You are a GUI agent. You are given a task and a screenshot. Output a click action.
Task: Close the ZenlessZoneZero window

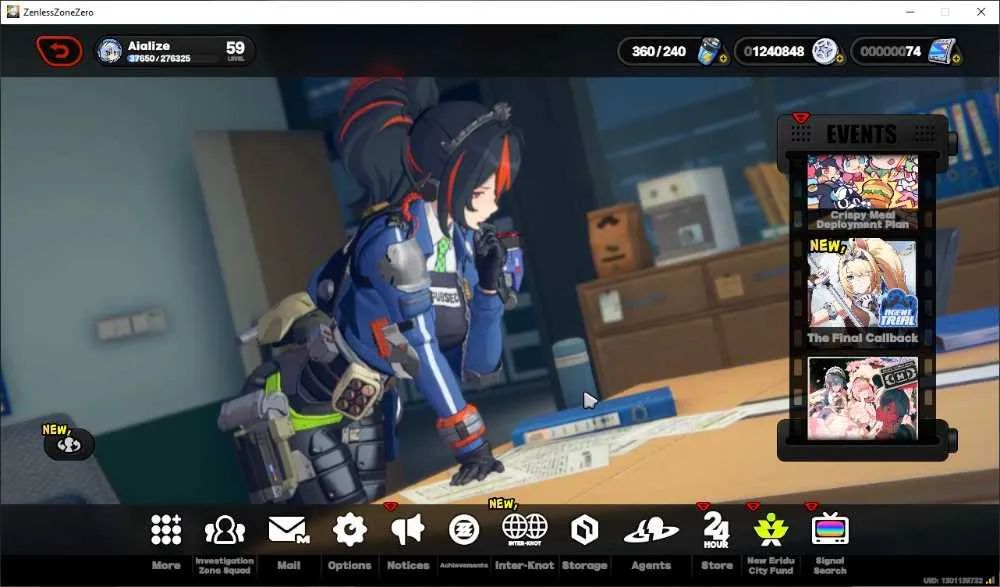(981, 12)
